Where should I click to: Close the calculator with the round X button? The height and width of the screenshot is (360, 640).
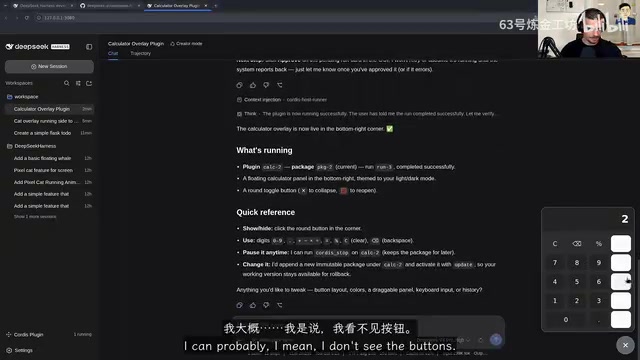625,345
